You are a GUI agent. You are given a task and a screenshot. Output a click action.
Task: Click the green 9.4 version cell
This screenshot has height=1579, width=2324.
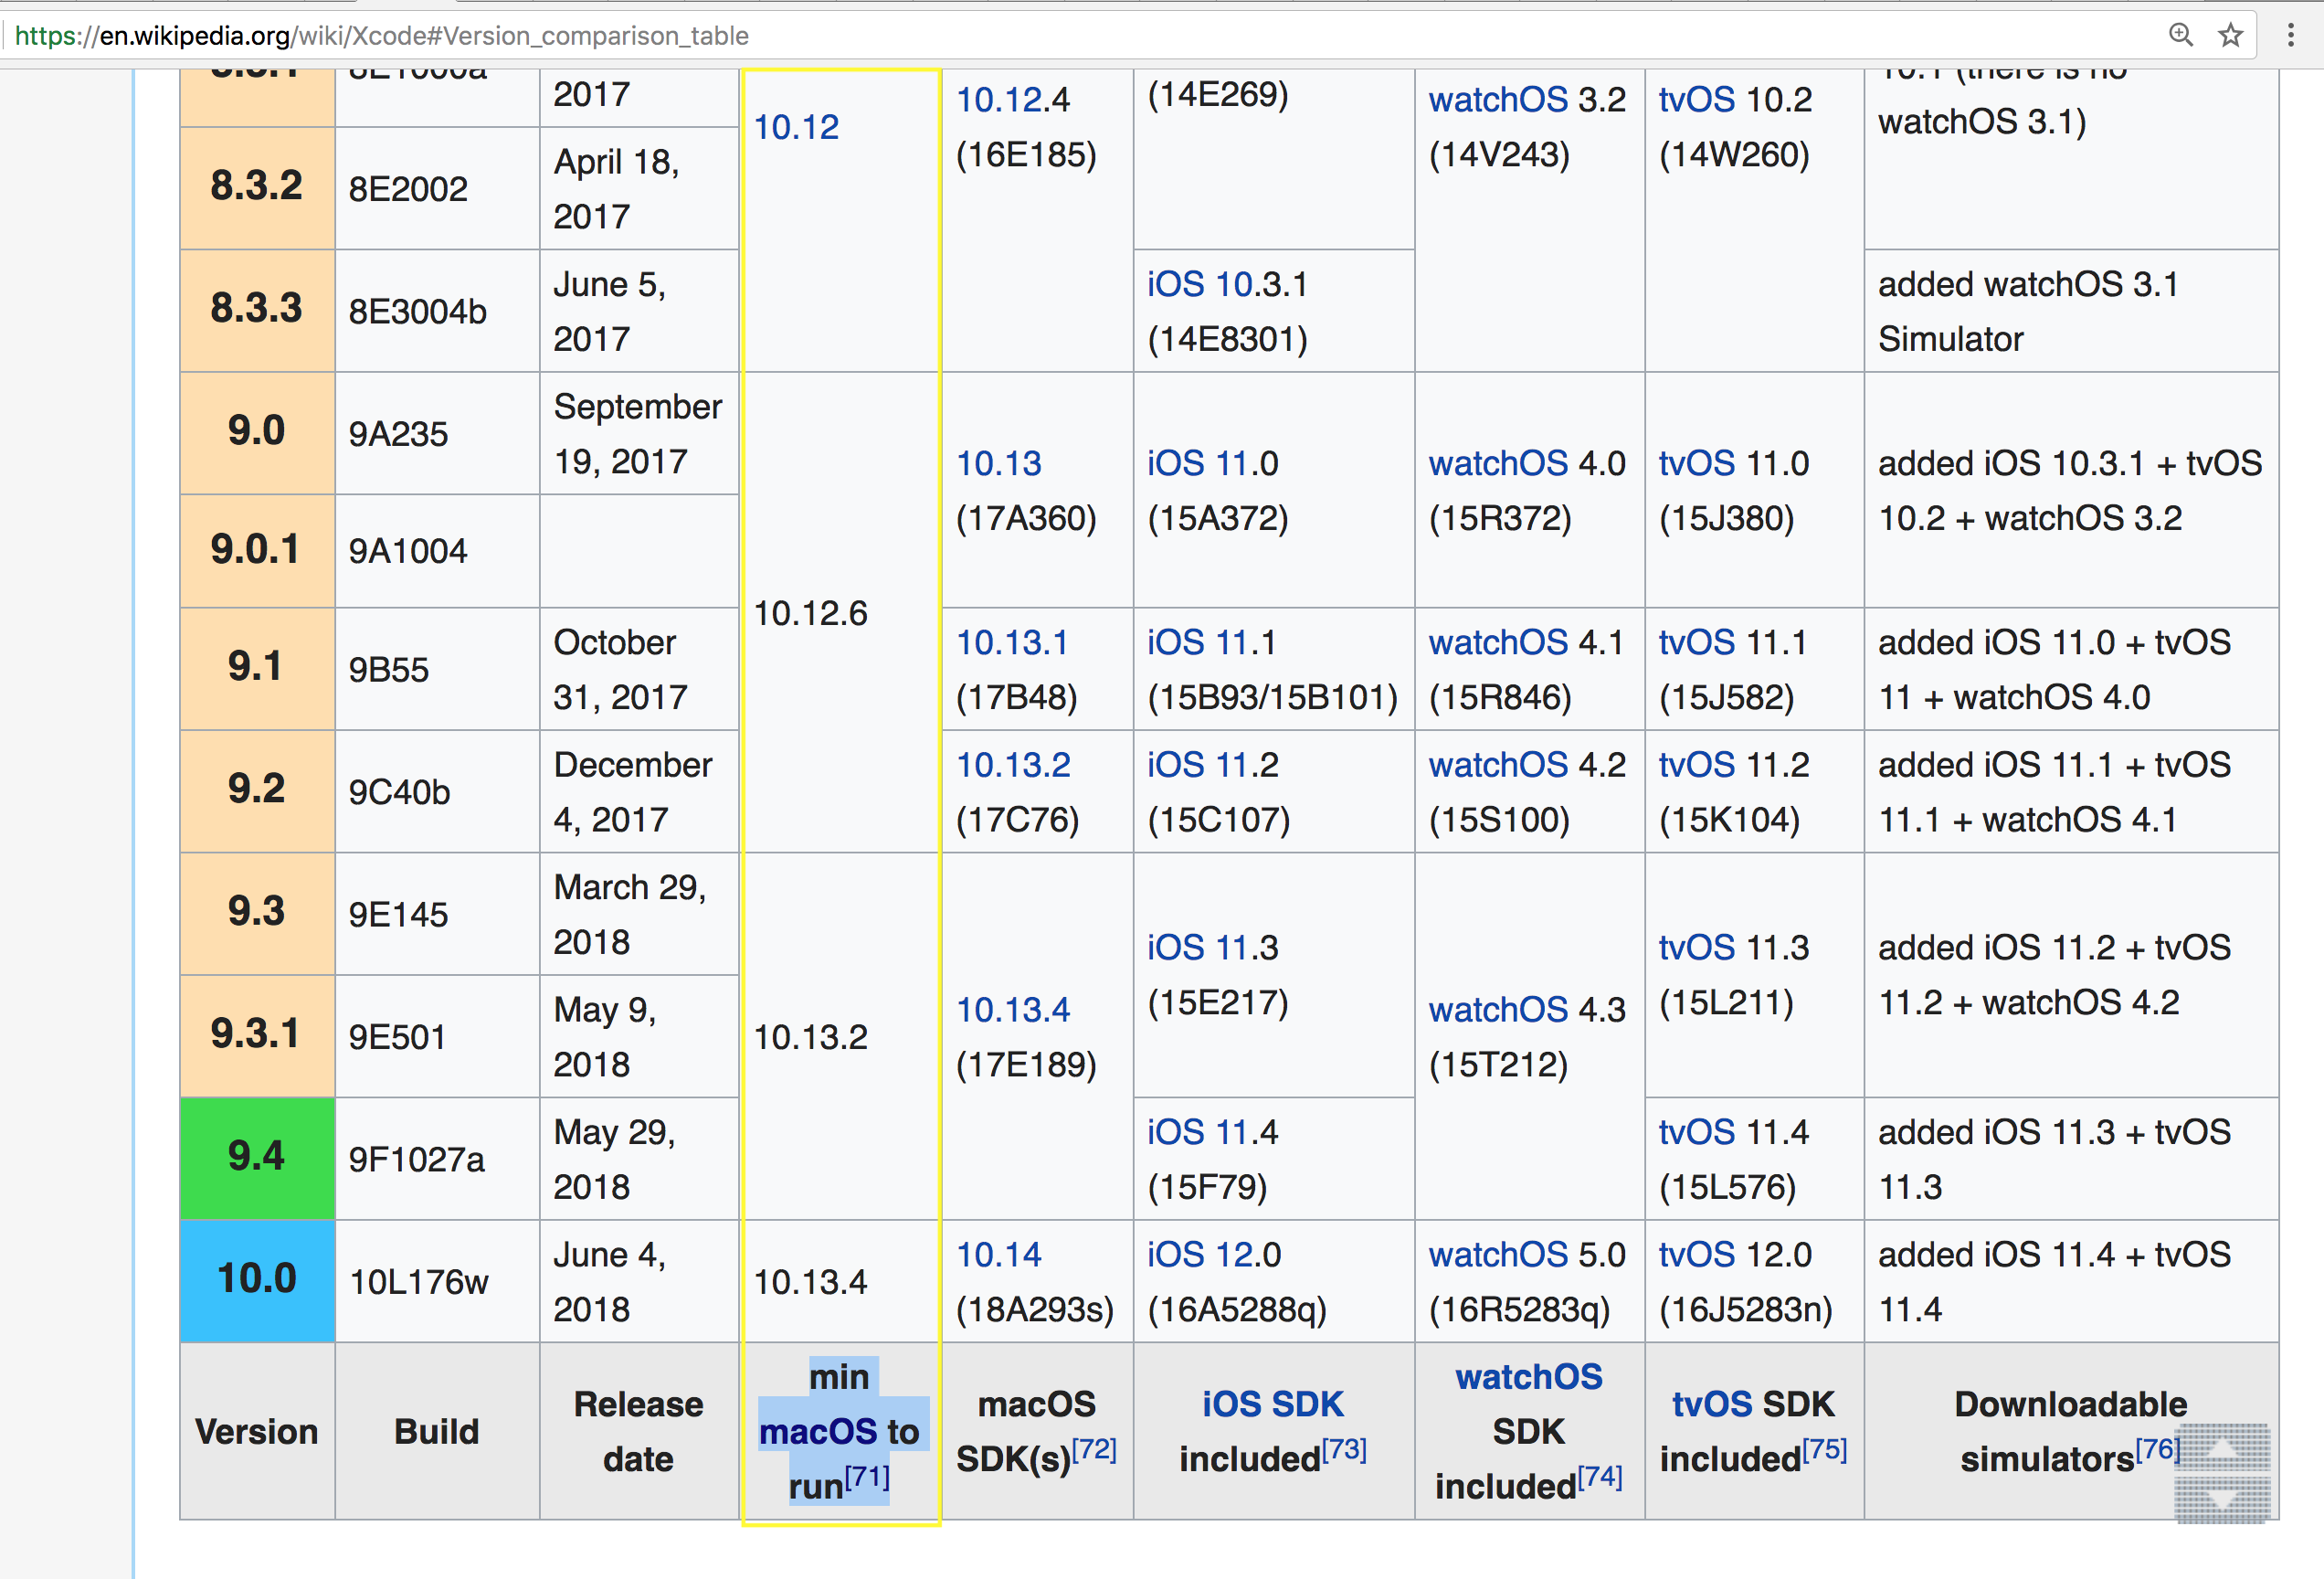coord(257,1158)
